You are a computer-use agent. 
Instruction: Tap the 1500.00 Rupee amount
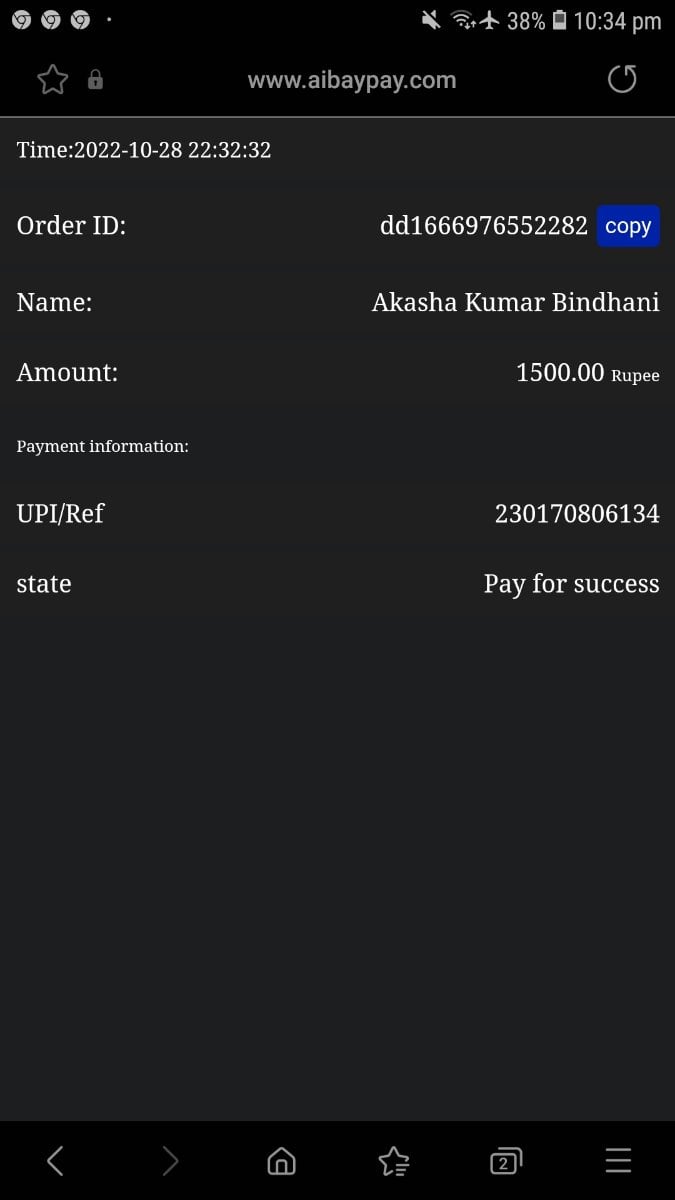pyautogui.click(x=587, y=373)
